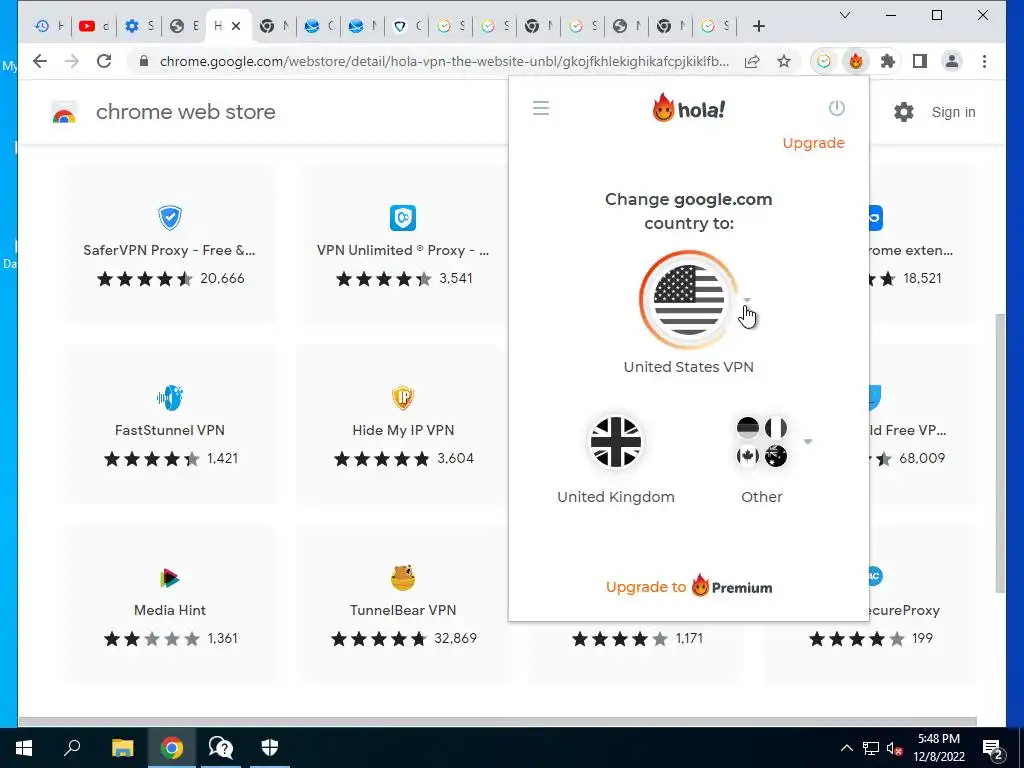This screenshot has width=1024, height=768.
Task: Open TunnelBear VPN extension card
Action: coord(403,604)
